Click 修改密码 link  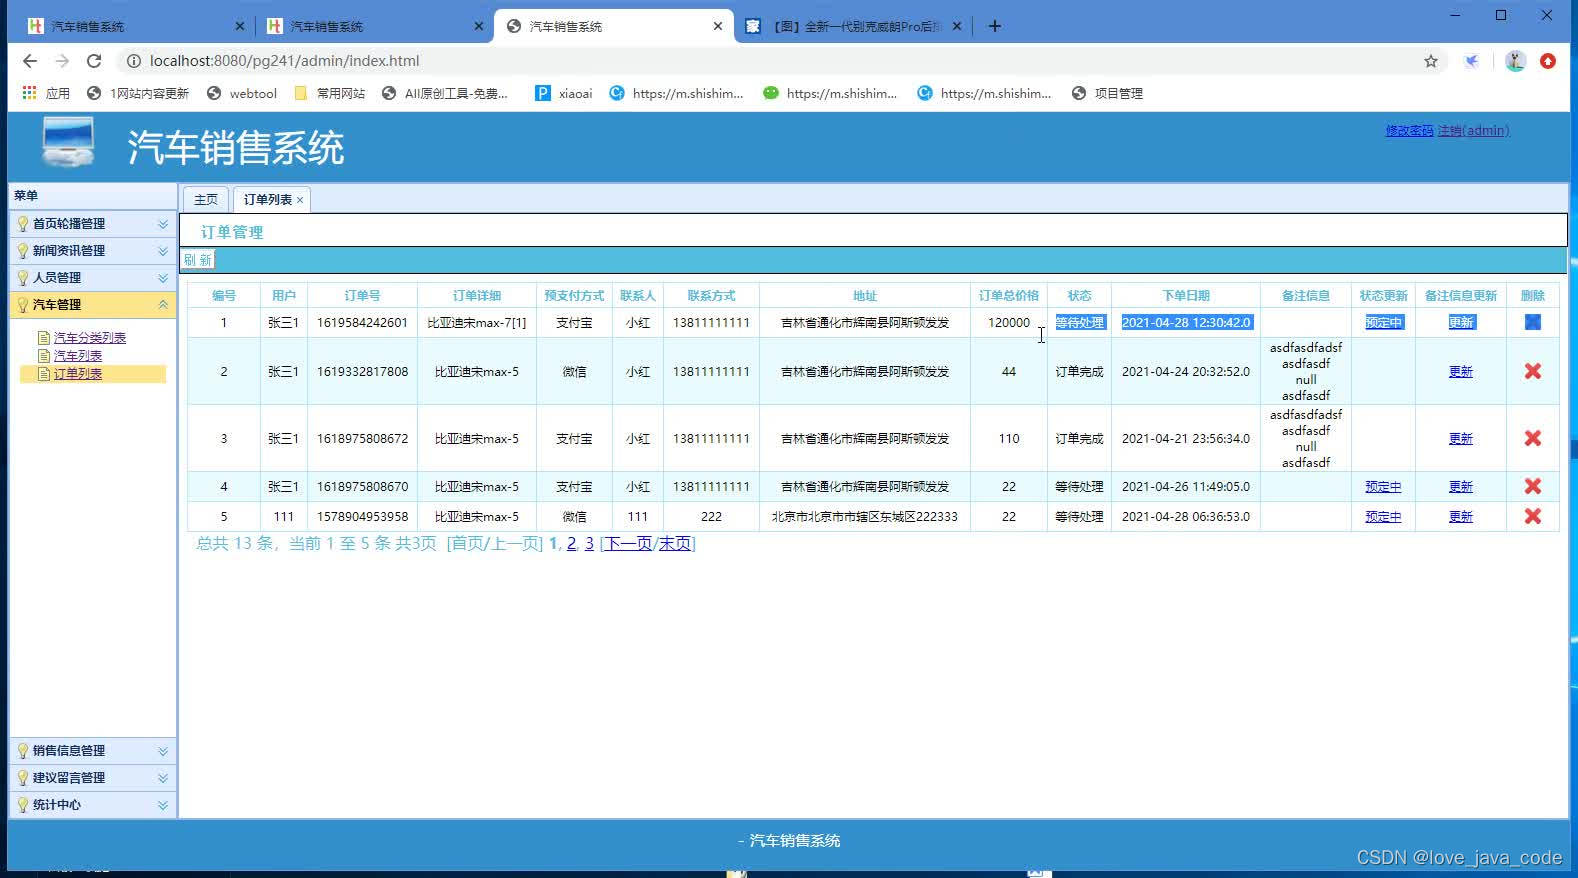(1409, 131)
